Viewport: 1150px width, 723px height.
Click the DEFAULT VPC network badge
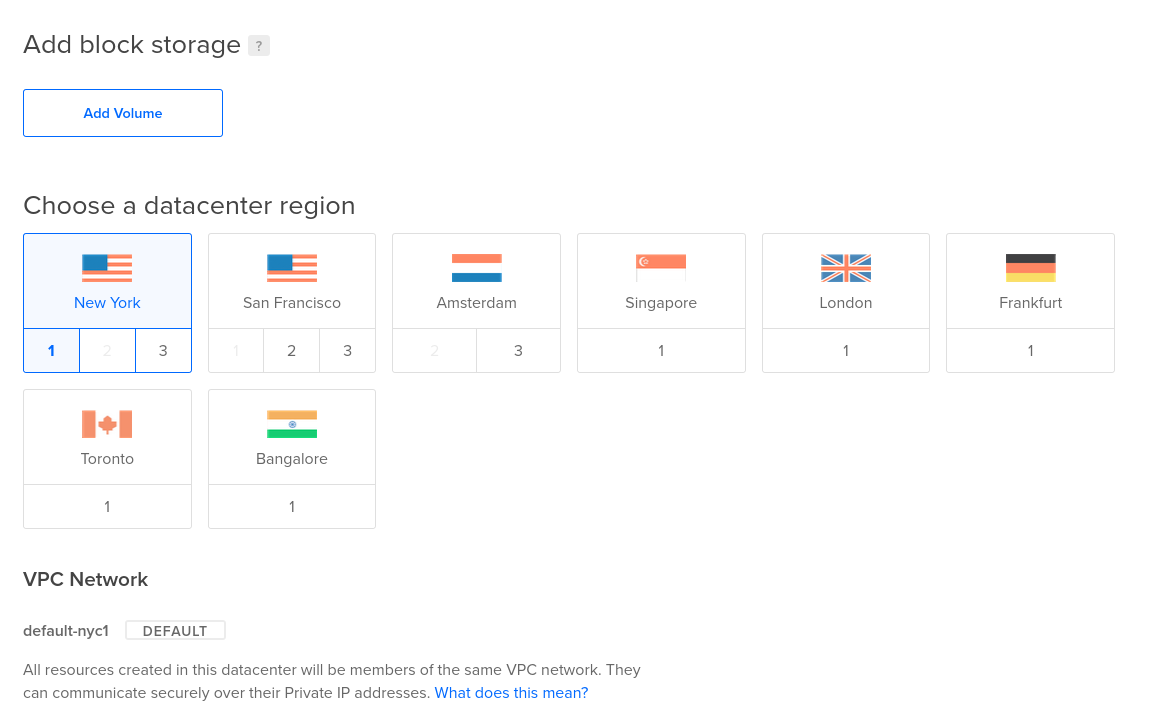pos(175,631)
